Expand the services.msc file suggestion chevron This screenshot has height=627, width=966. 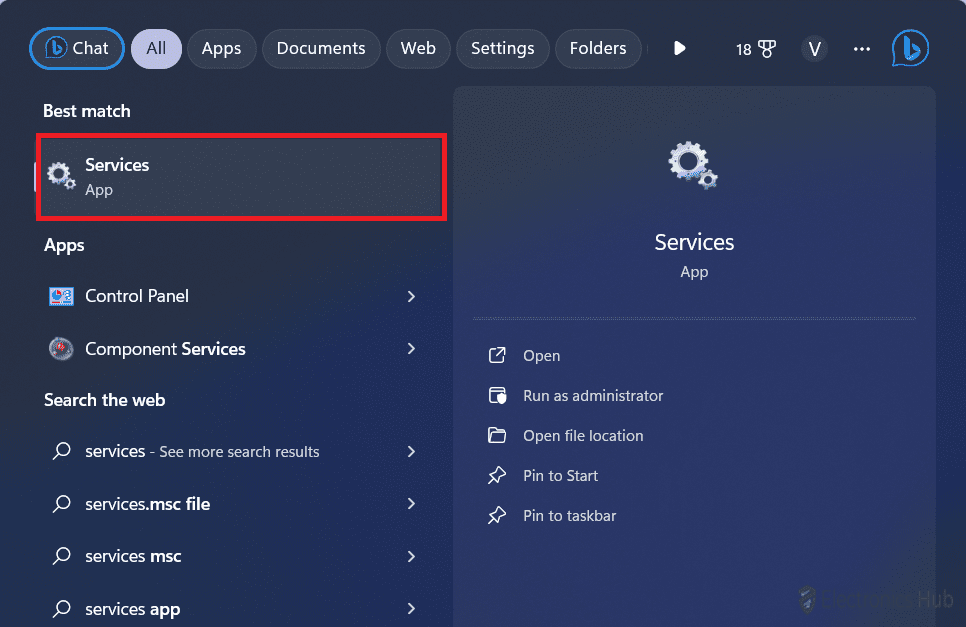(411, 504)
